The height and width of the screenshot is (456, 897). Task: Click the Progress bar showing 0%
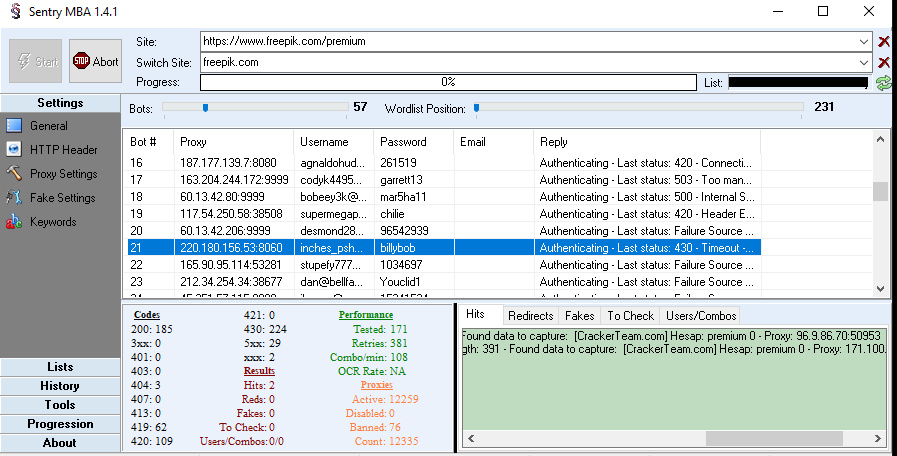(448, 82)
